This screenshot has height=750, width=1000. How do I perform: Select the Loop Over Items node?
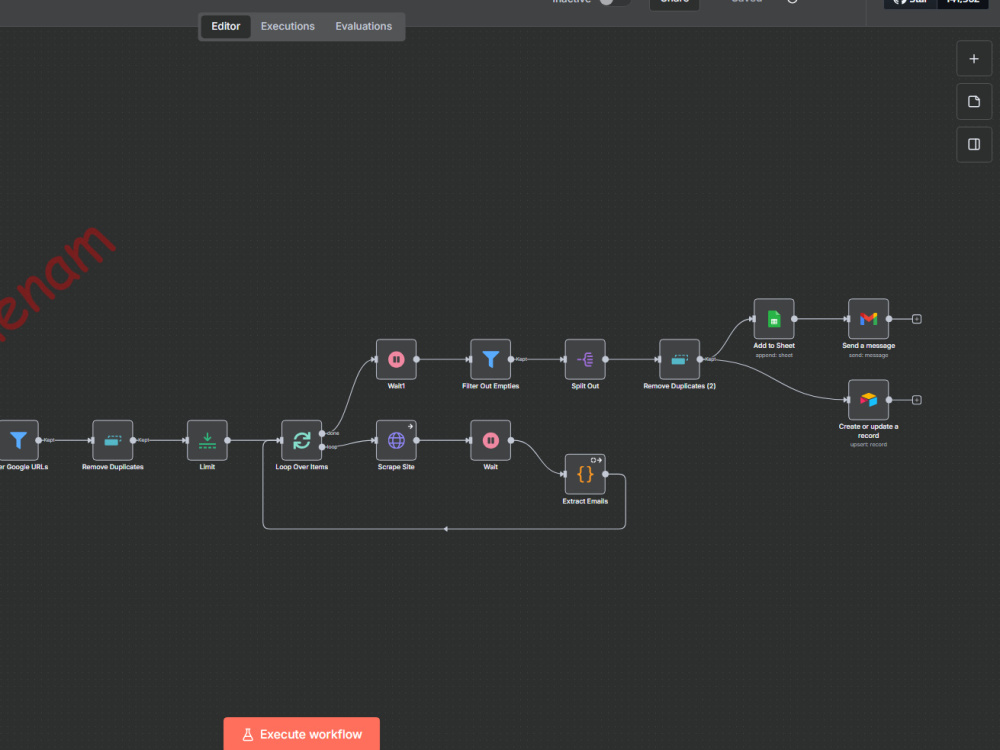(302, 440)
